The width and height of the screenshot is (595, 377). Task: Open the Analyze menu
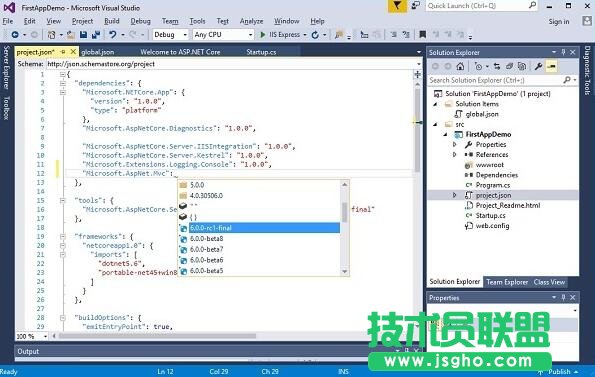click(x=251, y=21)
